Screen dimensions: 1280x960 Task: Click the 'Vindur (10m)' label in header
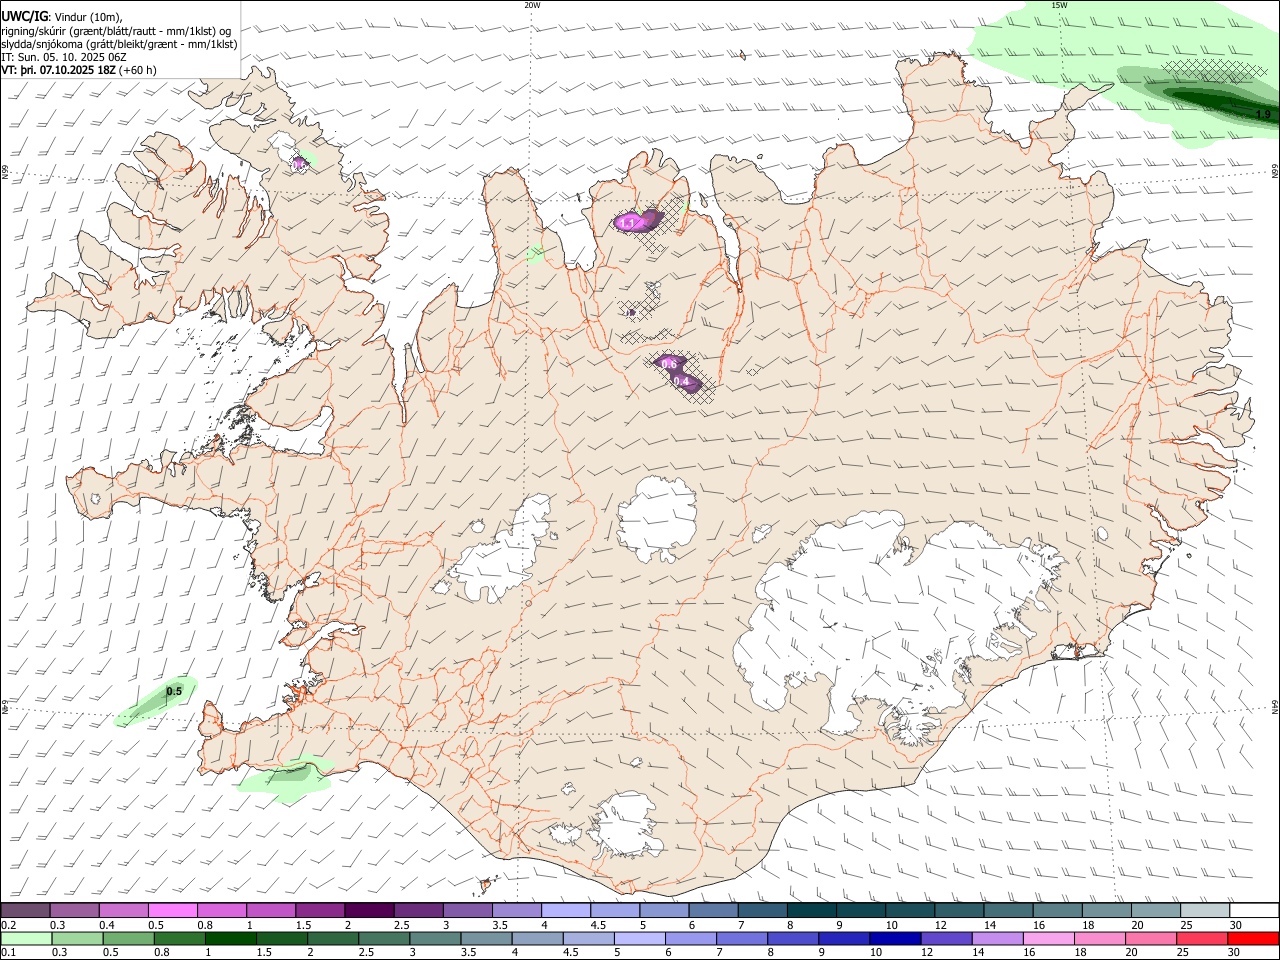pos(88,17)
